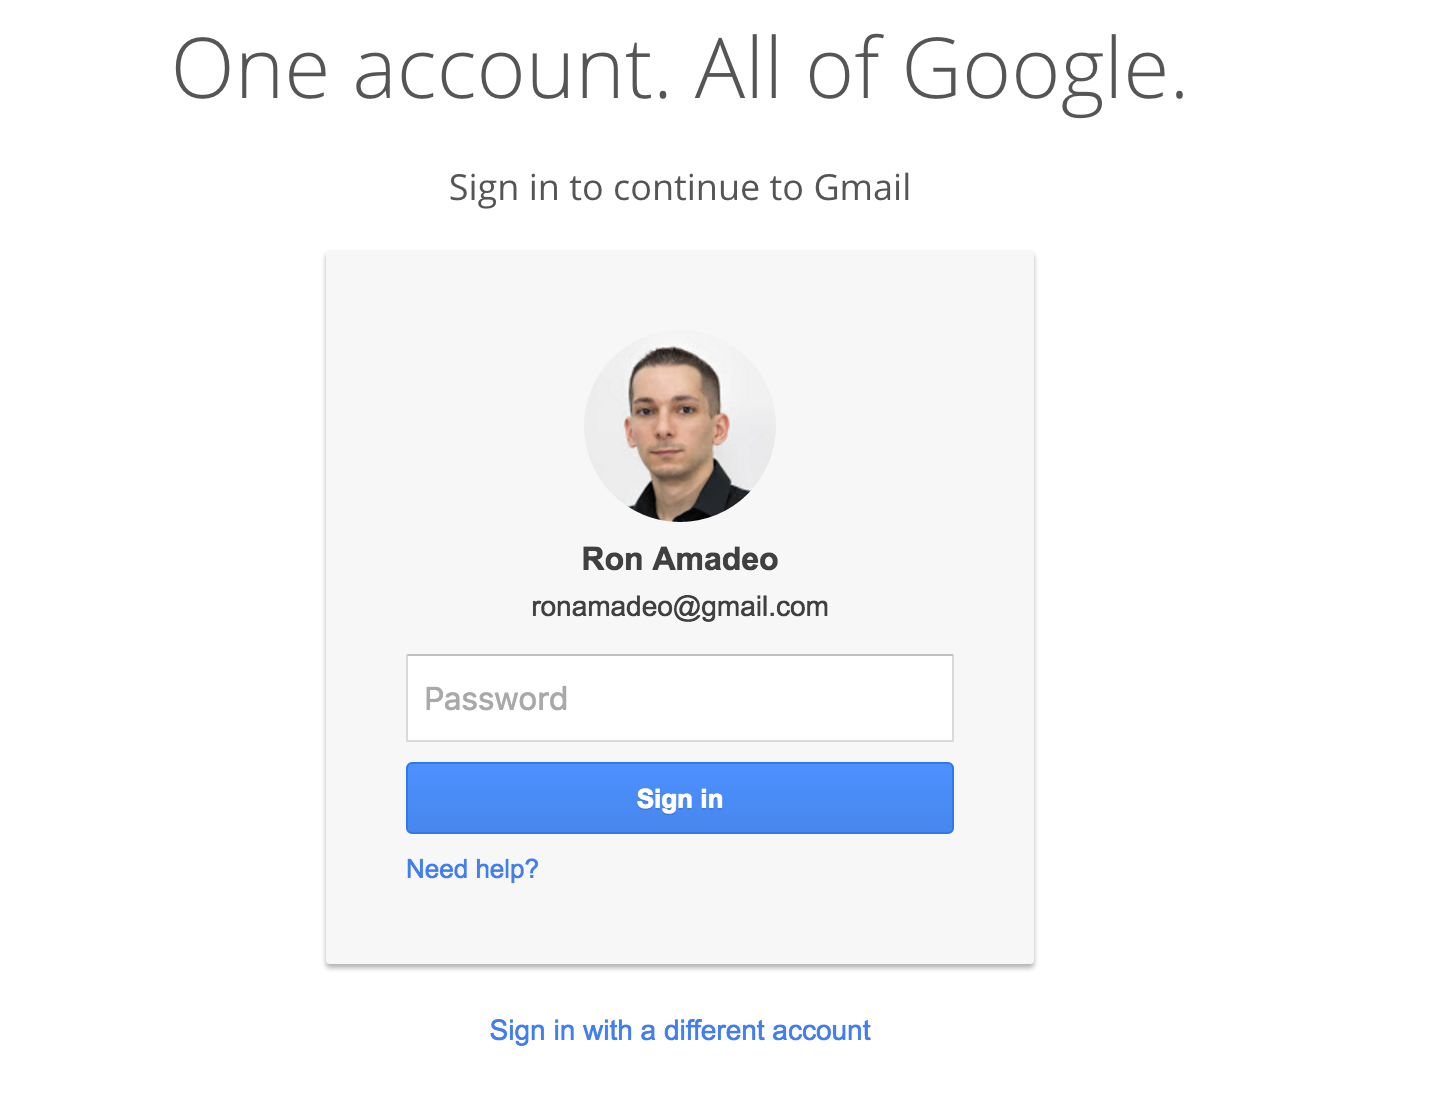Choose "Sign in with a different account"
The width and height of the screenshot is (1448, 1096).
pyautogui.click(x=680, y=1030)
